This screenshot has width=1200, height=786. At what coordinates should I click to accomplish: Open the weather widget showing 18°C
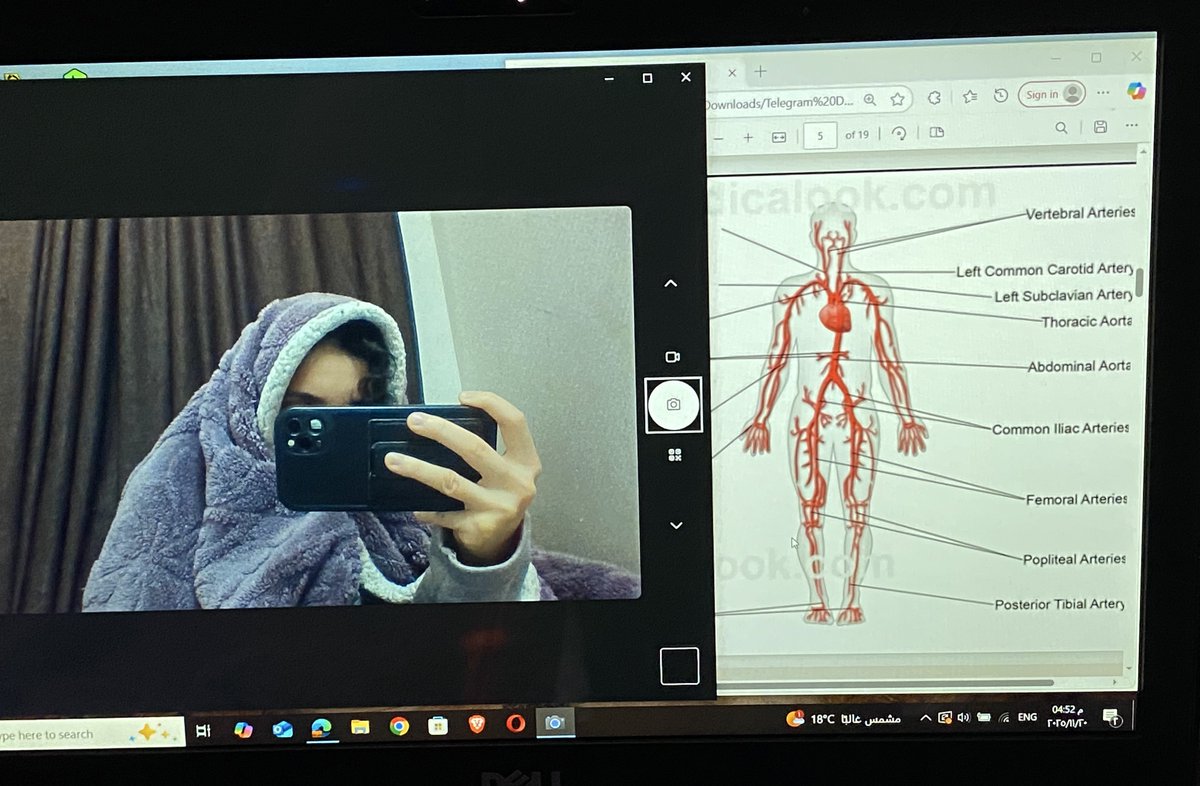(x=844, y=718)
